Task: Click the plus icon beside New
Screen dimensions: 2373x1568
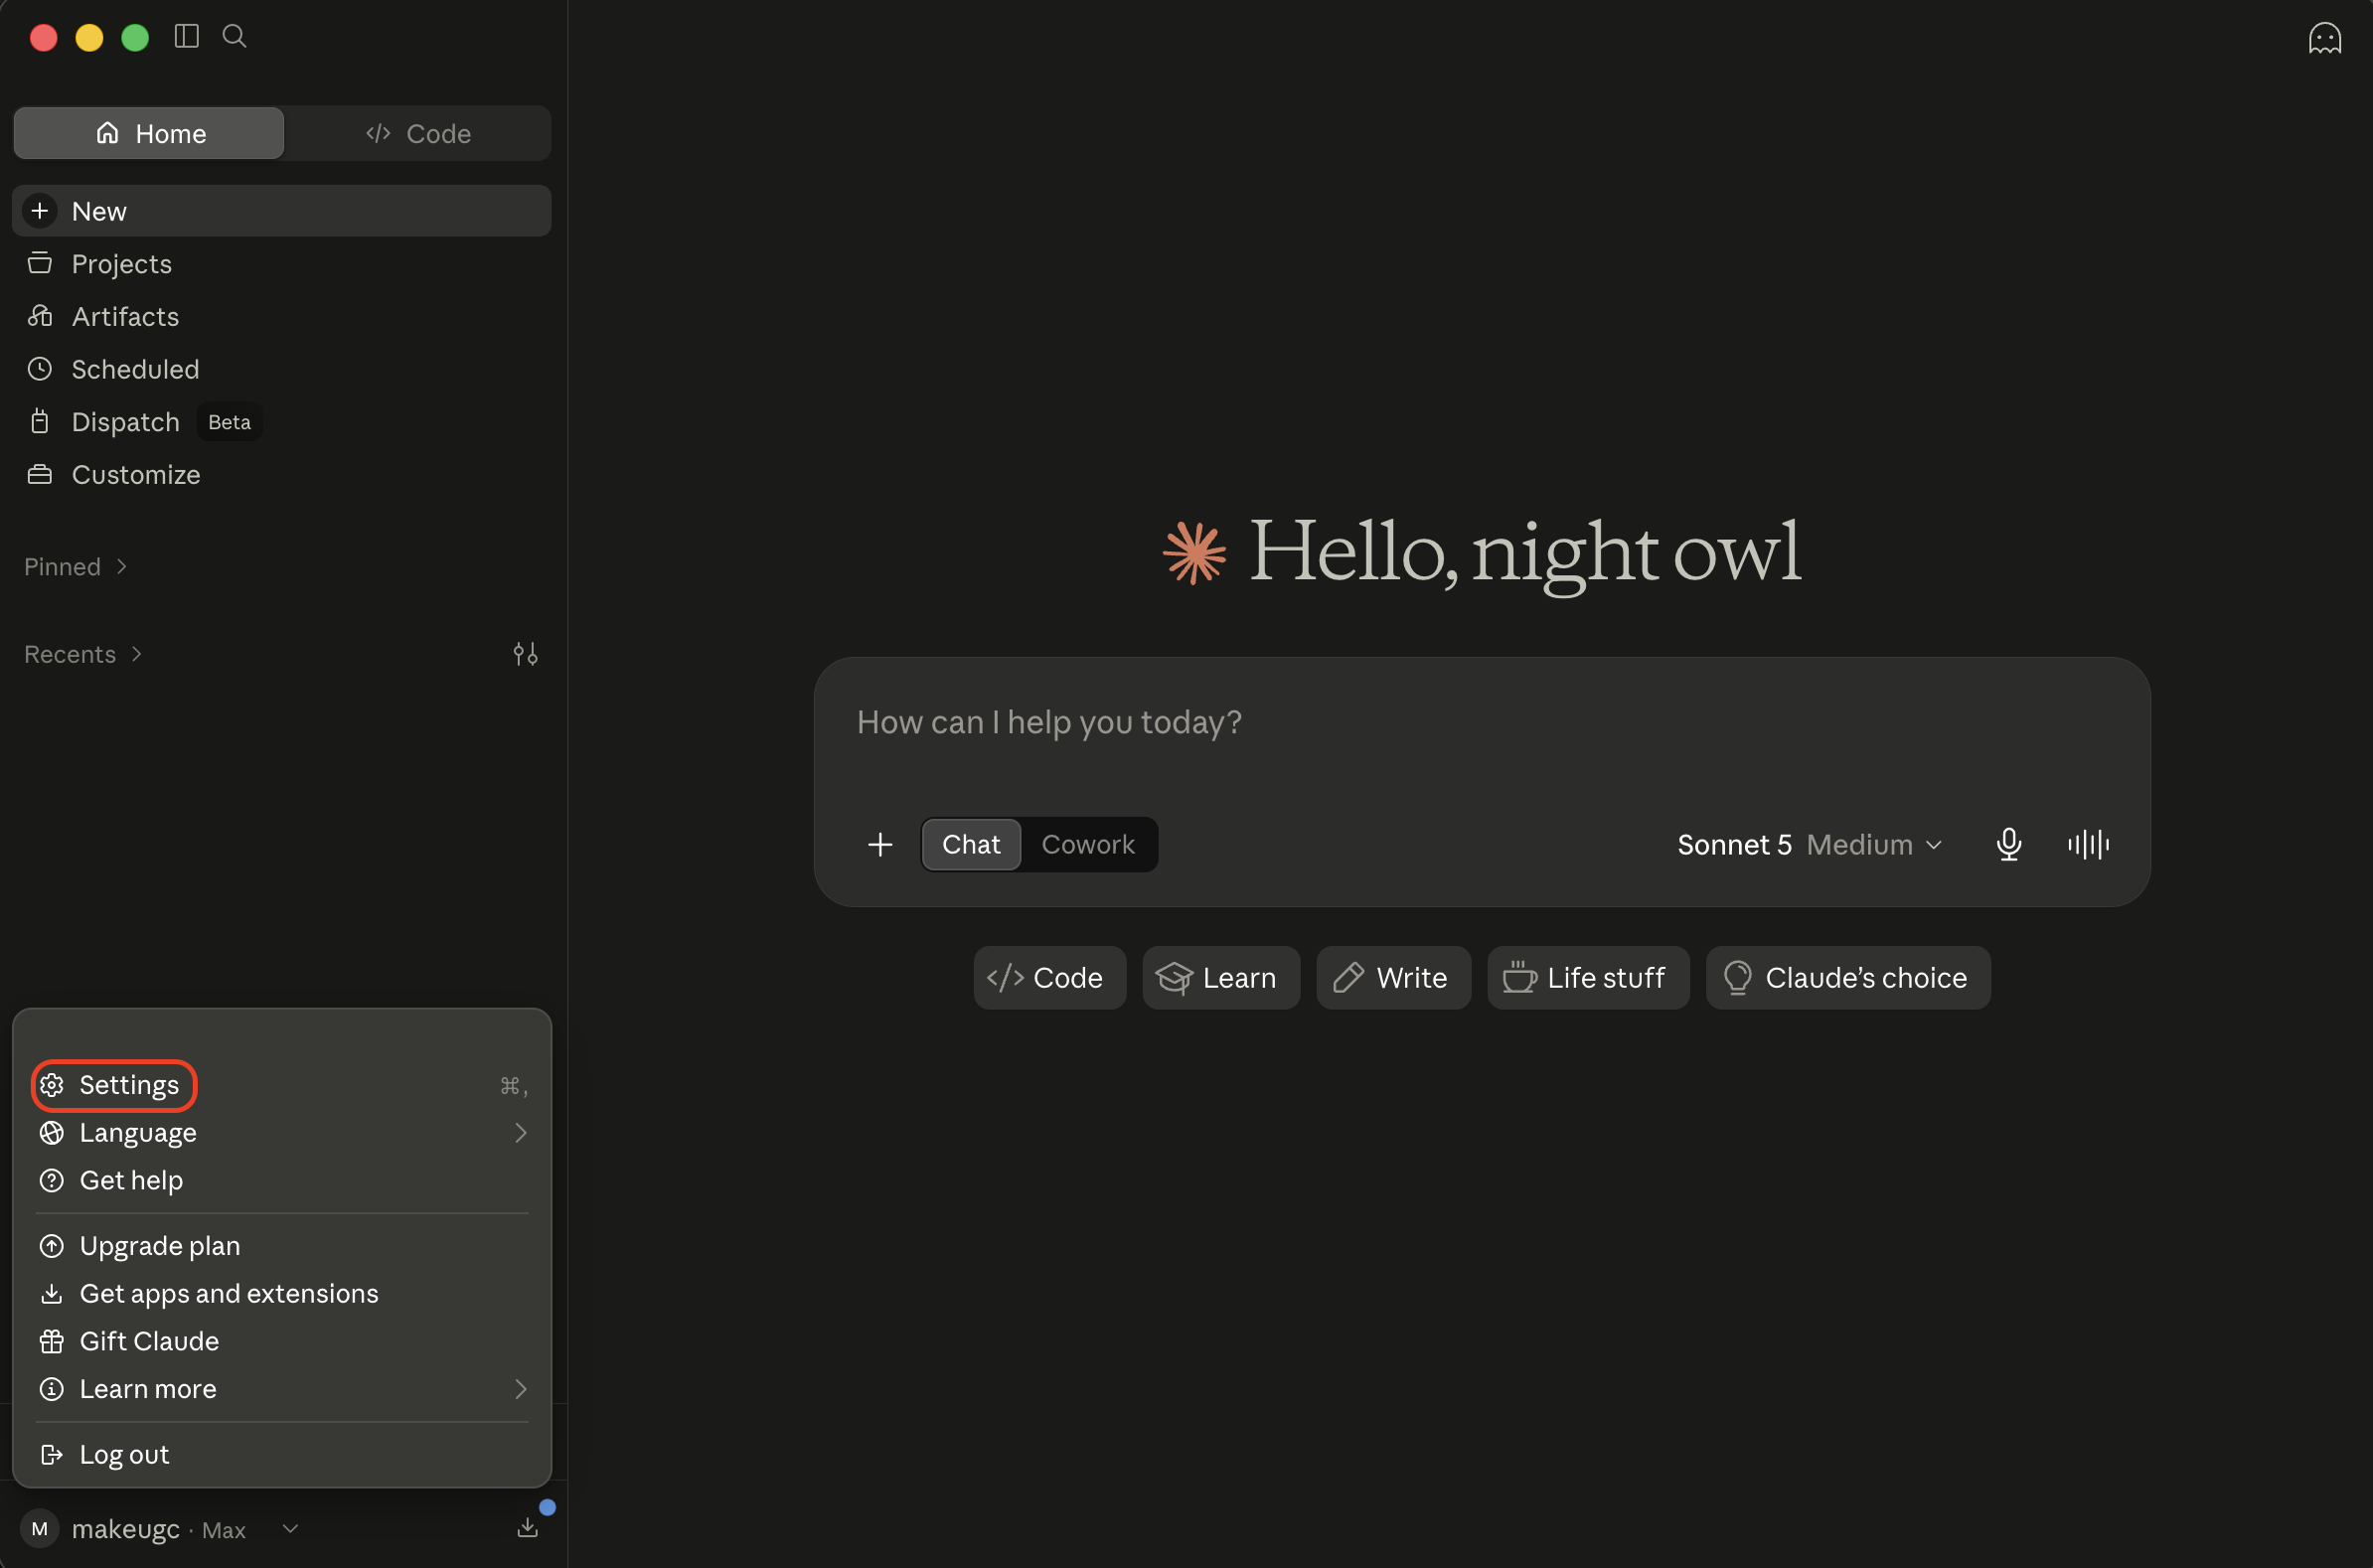Action: pyautogui.click(x=40, y=211)
